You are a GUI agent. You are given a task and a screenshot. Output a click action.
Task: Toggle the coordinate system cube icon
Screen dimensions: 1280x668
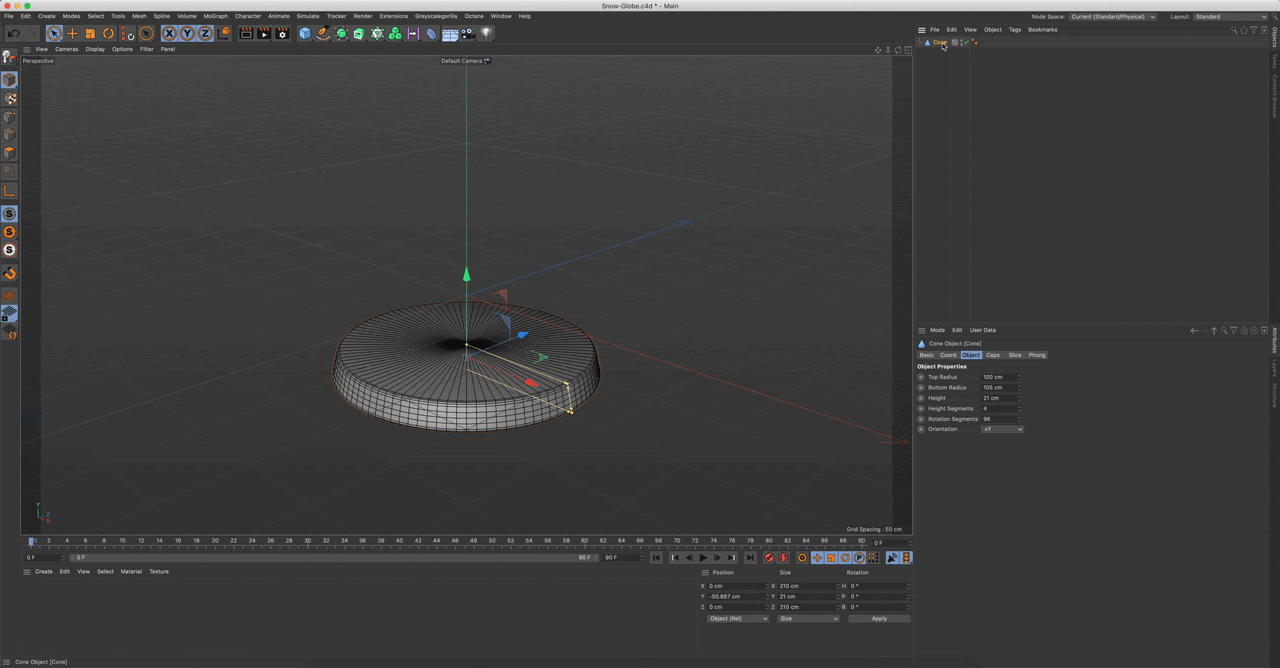click(223, 34)
